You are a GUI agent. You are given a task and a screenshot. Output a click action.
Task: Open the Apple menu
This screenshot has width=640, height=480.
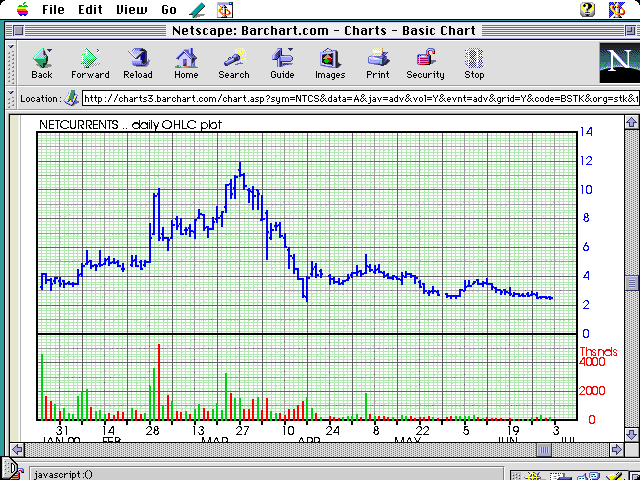[23, 9]
